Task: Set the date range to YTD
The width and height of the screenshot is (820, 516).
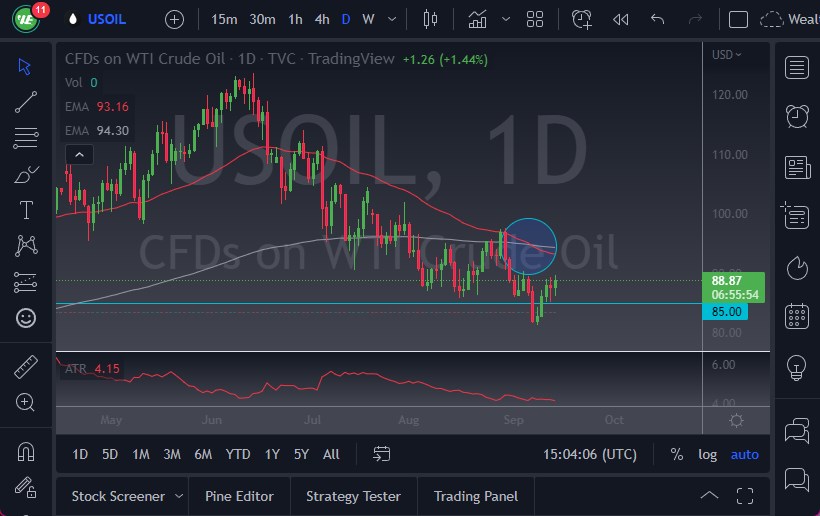Action: [238, 454]
